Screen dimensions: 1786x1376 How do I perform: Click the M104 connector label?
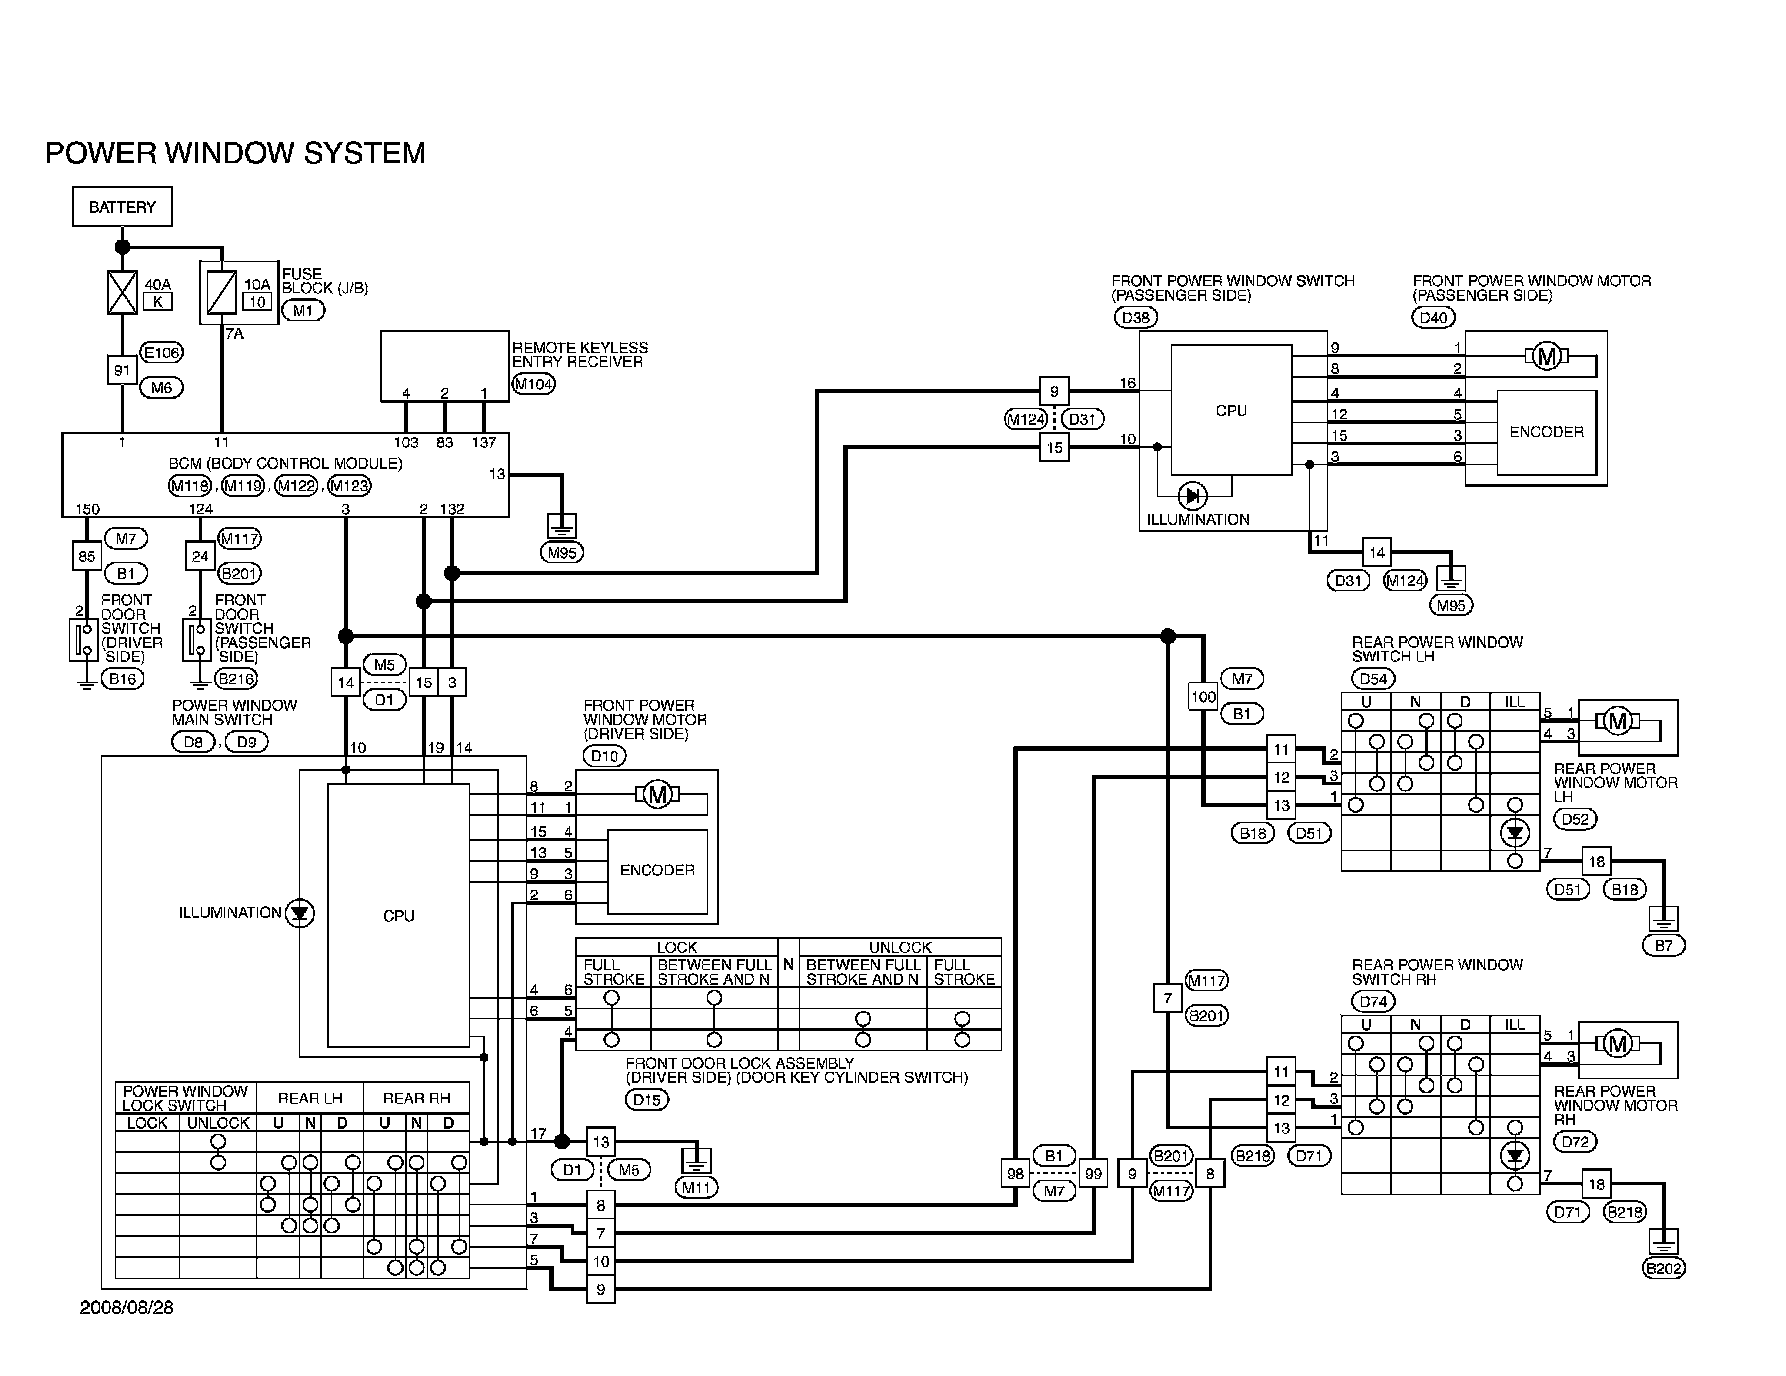[x=533, y=384]
